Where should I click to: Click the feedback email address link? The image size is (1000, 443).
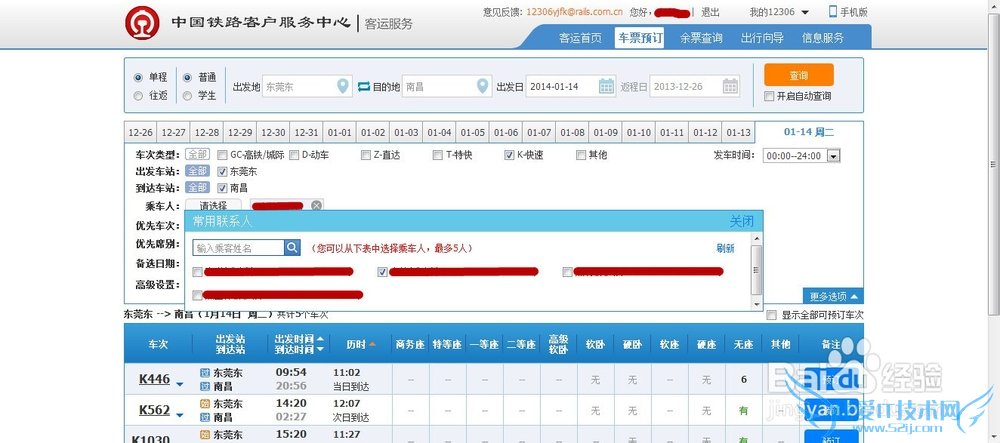575,12
